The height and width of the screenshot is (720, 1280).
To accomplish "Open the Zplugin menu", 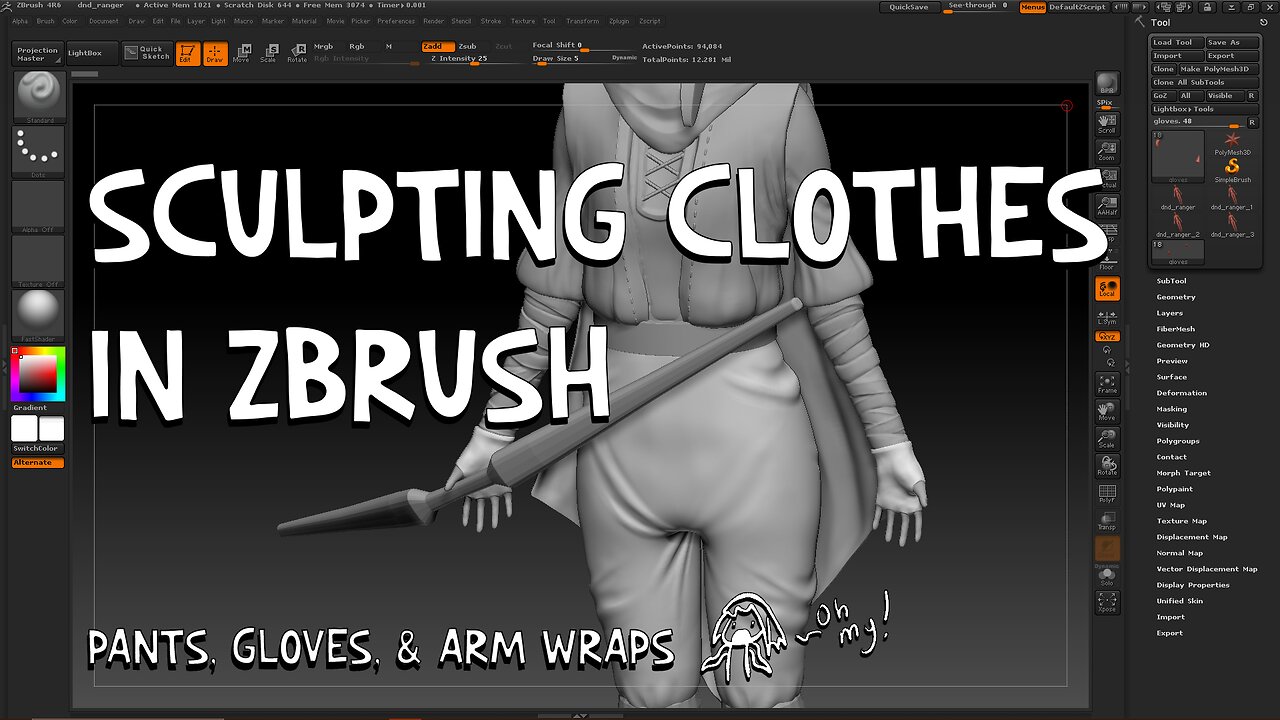I will pyautogui.click(x=619, y=21).
